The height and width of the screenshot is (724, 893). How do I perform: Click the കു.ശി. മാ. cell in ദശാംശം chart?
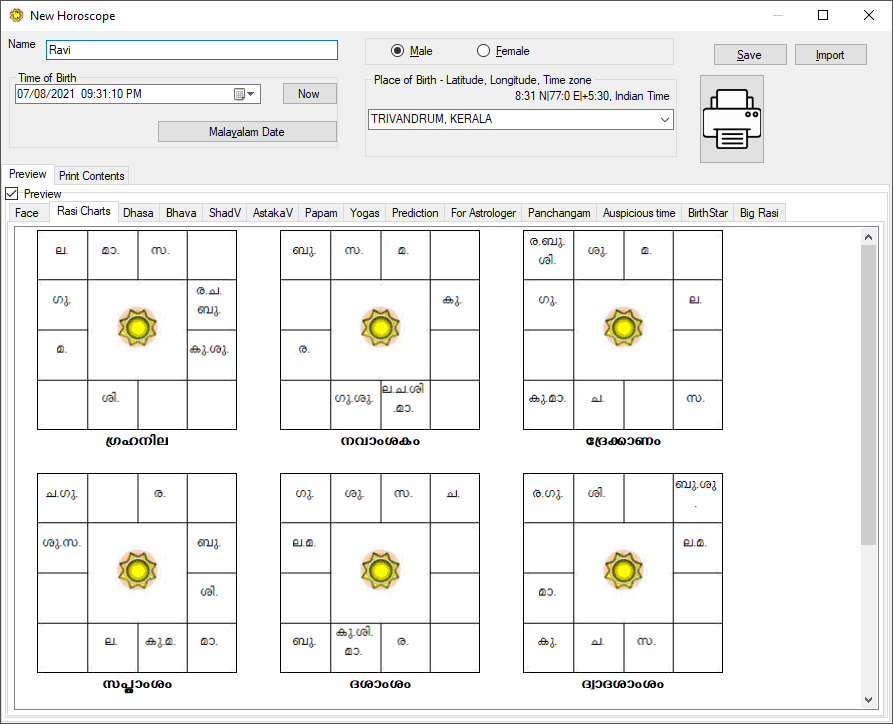355,647
